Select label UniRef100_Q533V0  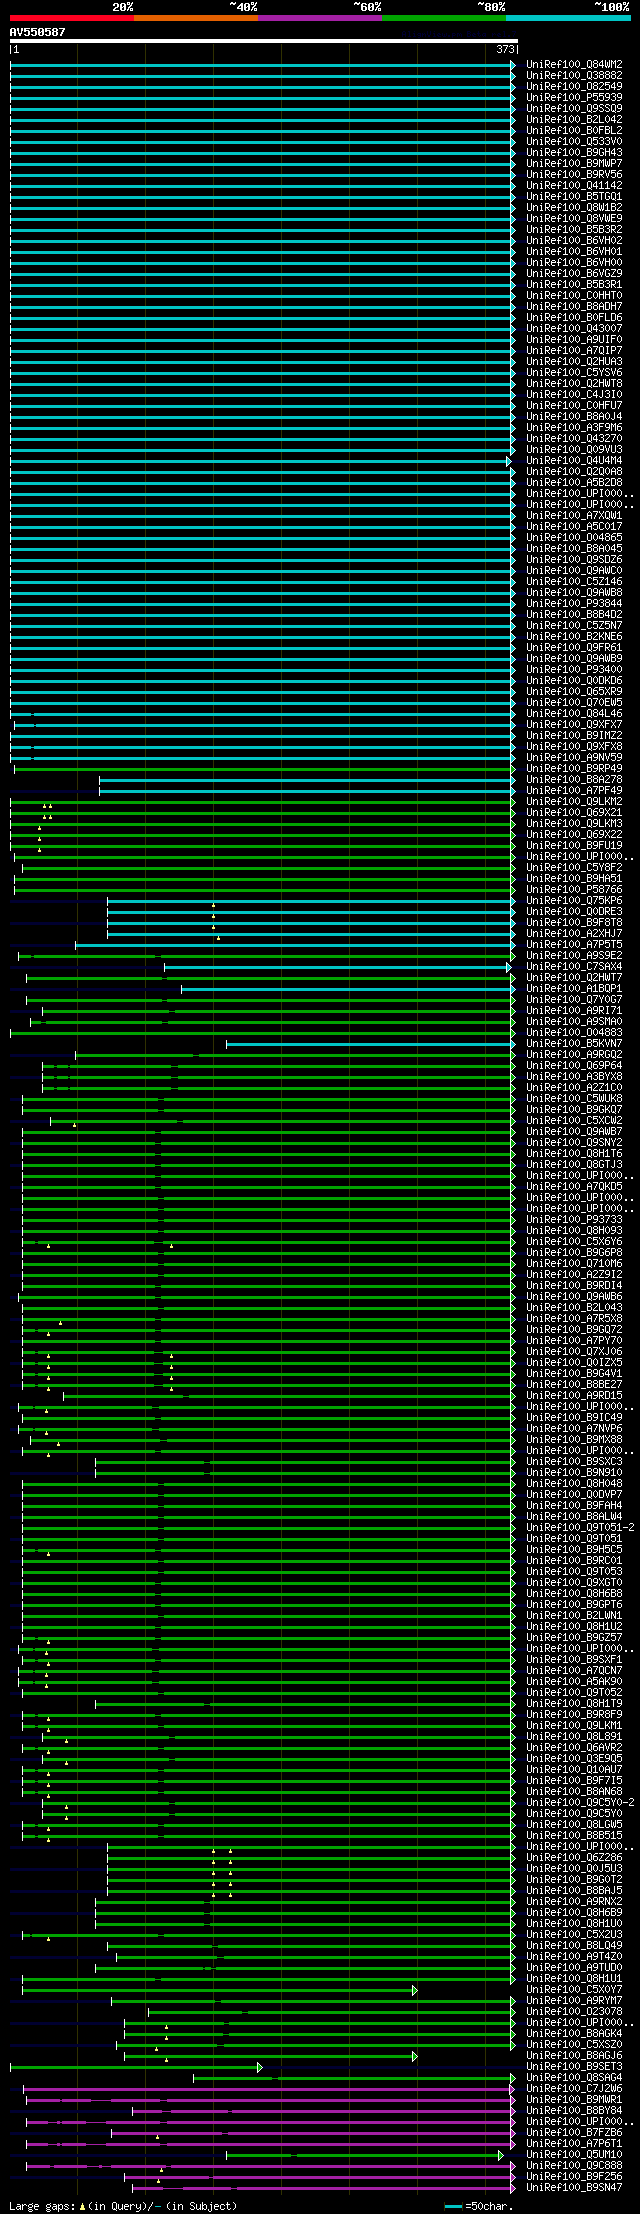[x=574, y=141]
